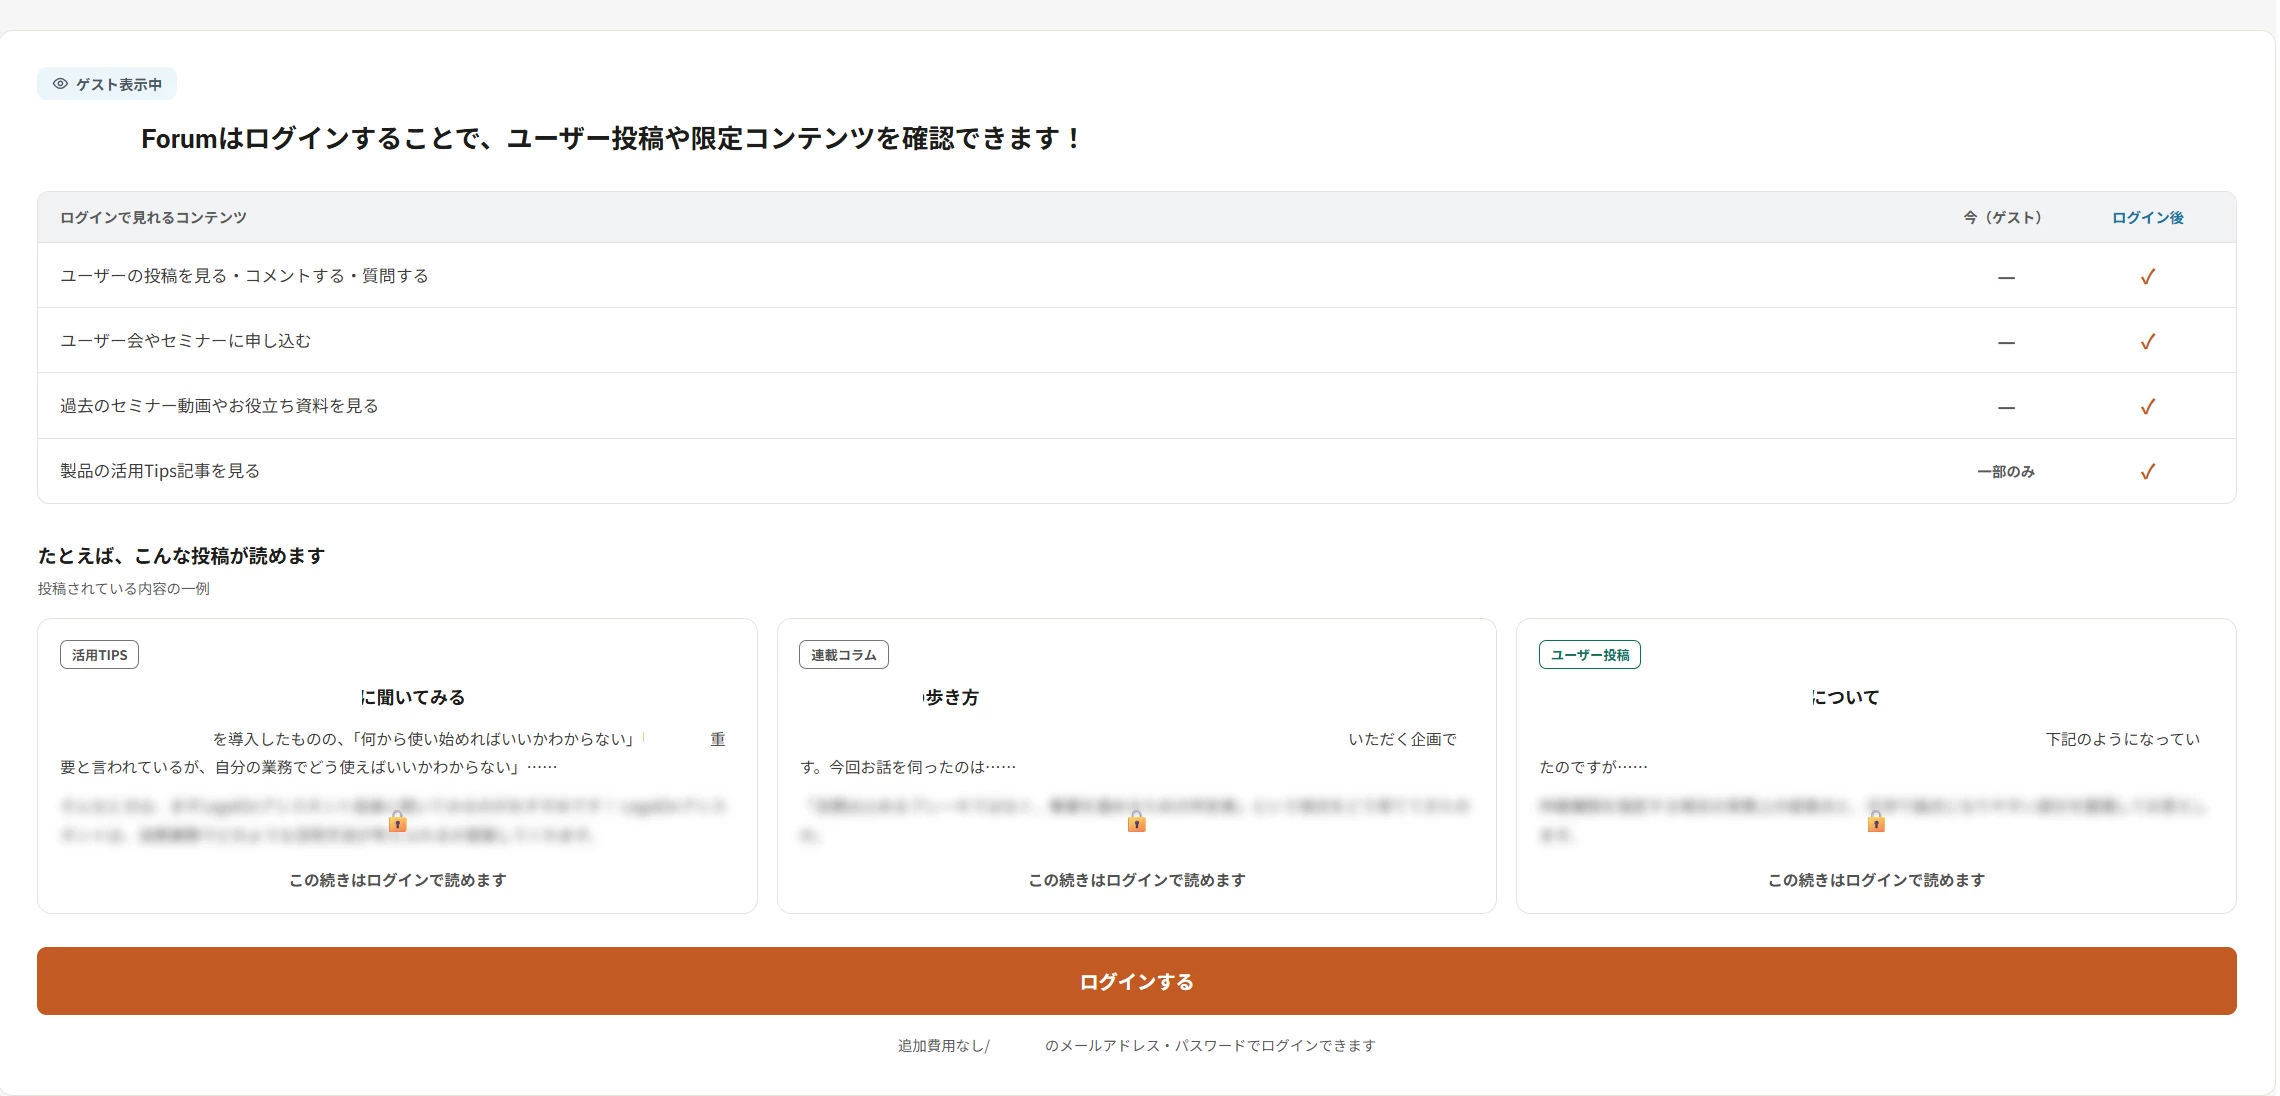Click the ログイン後 column header
Screen dimensions: 2280x1096
pos(2147,217)
